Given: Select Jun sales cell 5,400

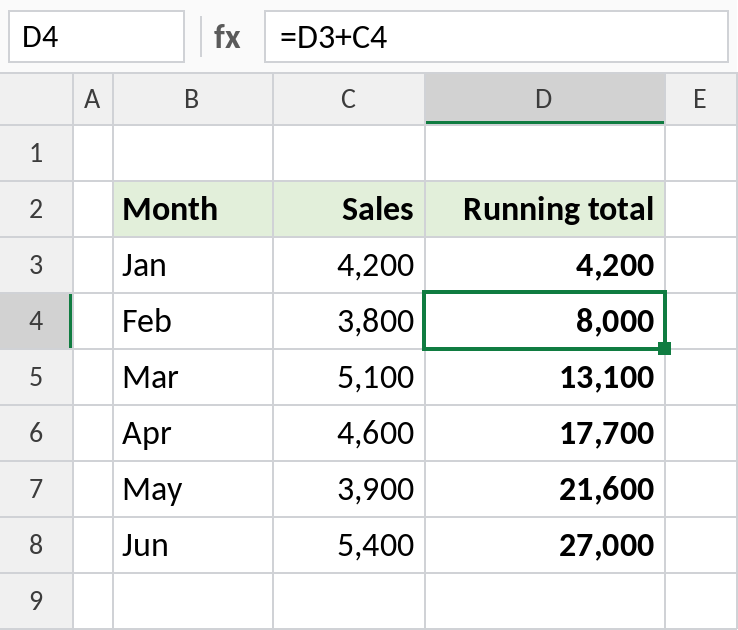Looking at the screenshot, I should point(349,545).
